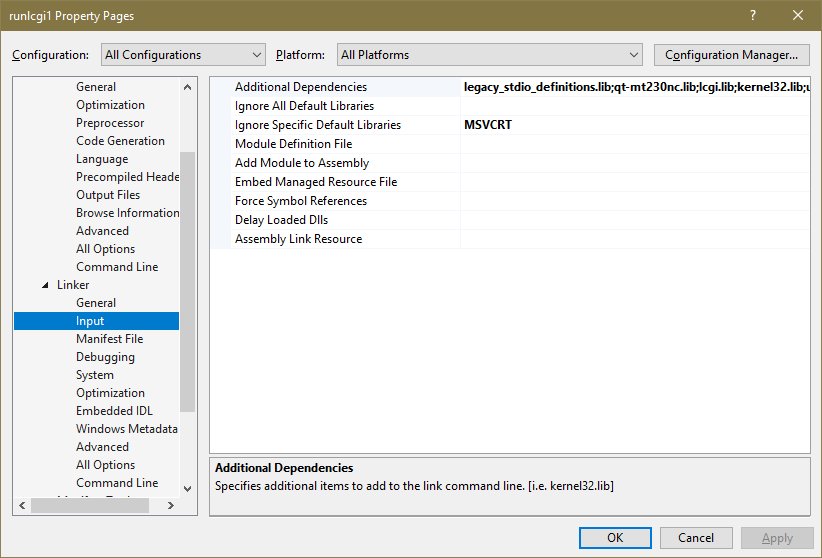Select Advanced just below Browse Information
The height and width of the screenshot is (558, 822).
tap(102, 231)
